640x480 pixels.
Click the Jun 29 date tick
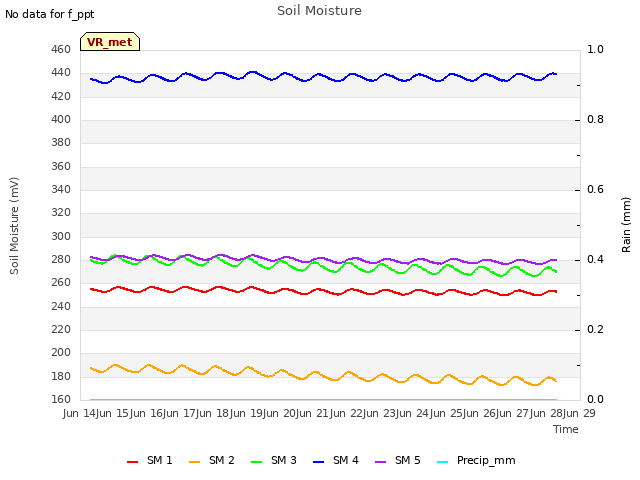point(579,413)
